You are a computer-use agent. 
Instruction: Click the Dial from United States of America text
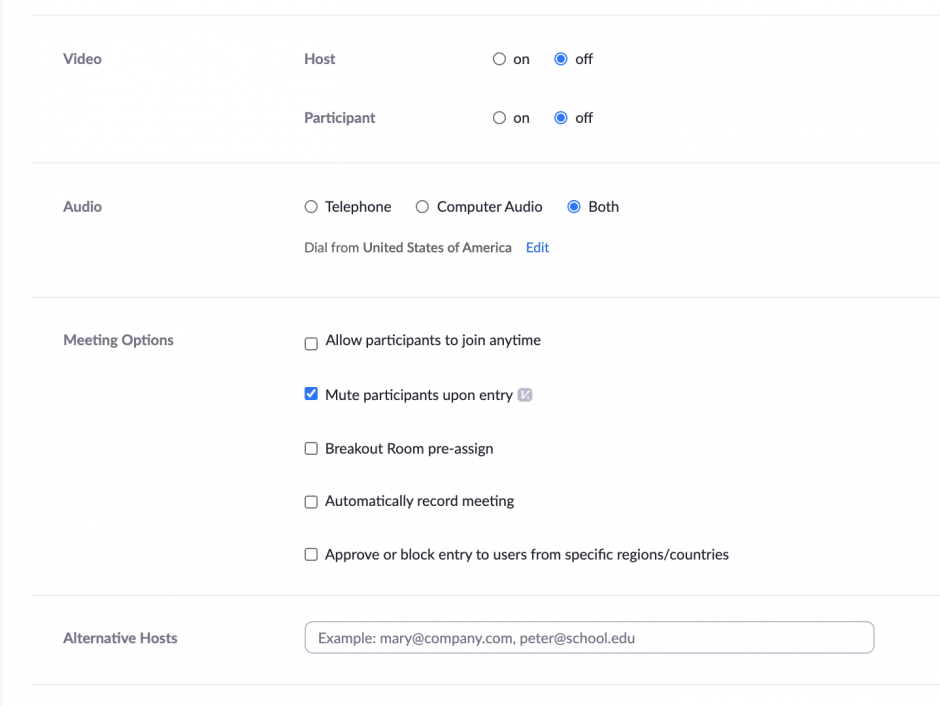(407, 248)
